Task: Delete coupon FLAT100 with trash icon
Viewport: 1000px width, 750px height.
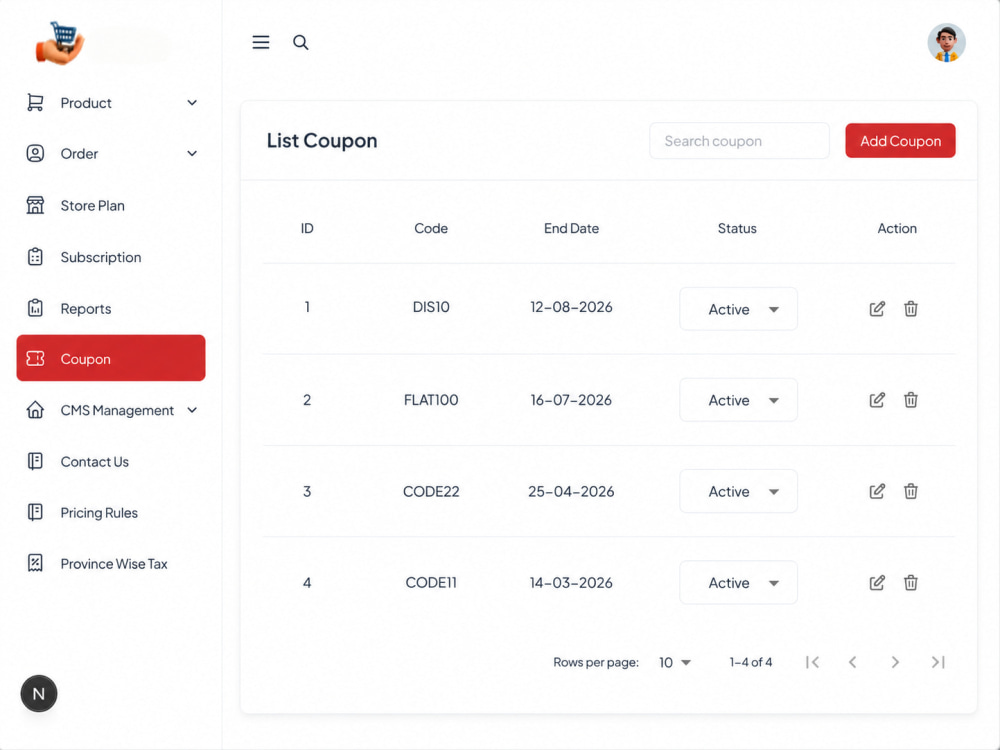Action: (911, 400)
